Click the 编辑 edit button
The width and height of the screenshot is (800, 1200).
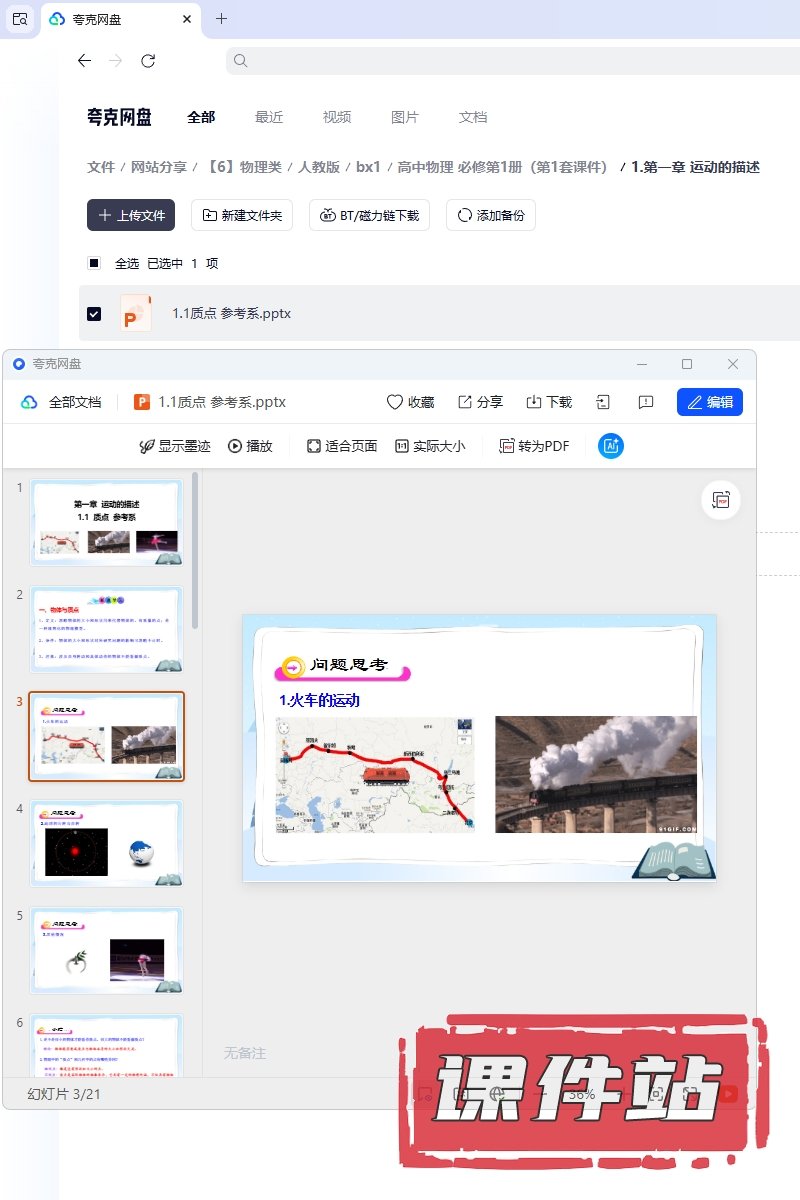709,402
